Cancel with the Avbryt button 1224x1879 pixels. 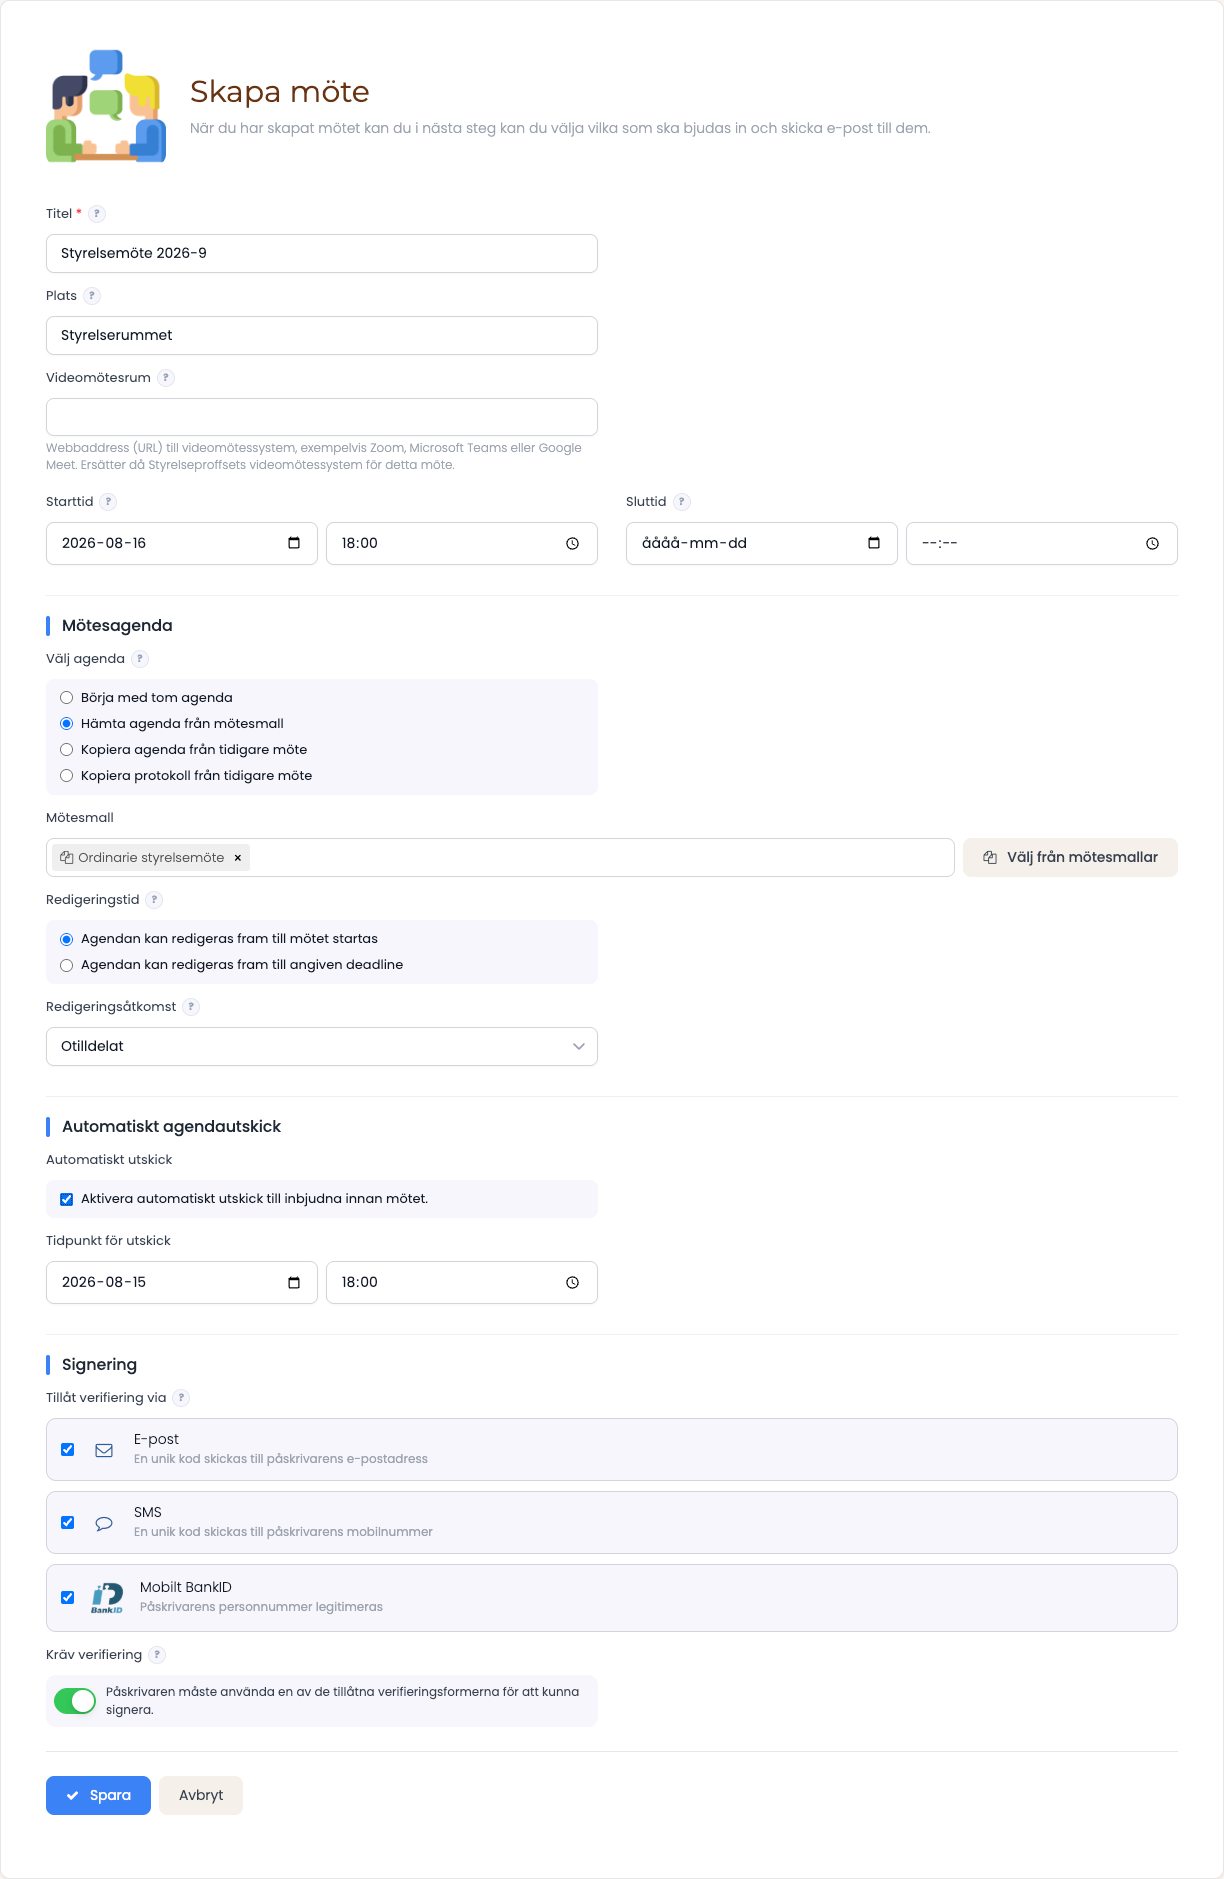coord(201,1795)
